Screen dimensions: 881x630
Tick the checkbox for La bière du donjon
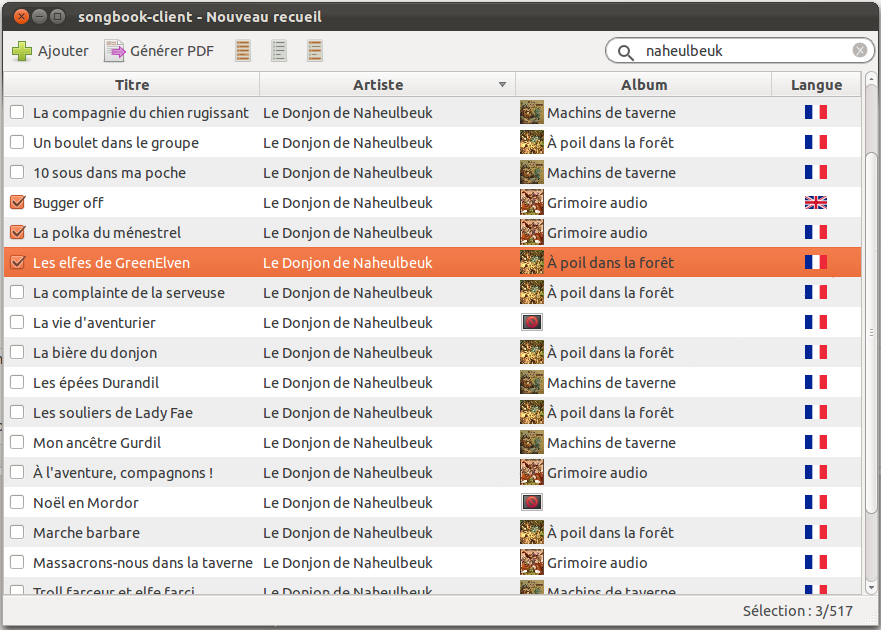coord(17,353)
